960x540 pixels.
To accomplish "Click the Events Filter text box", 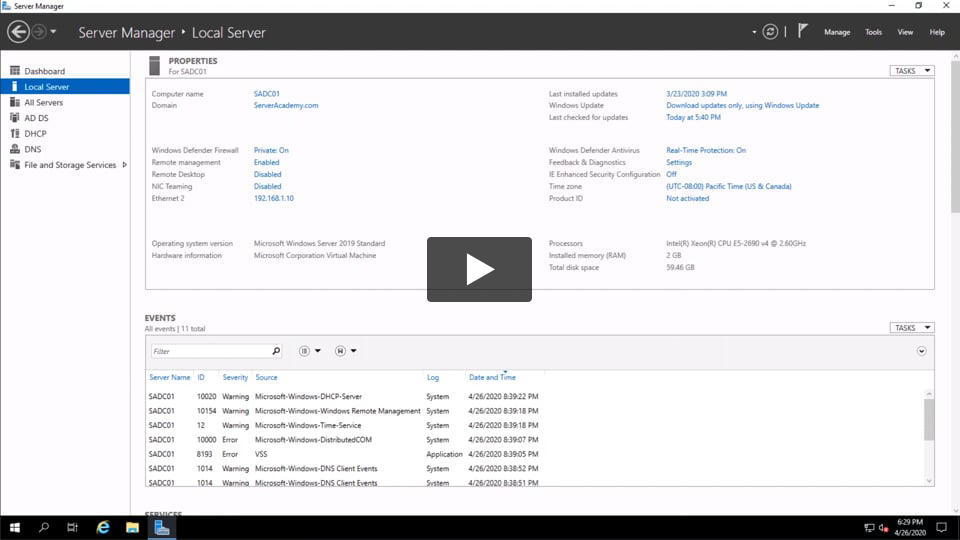I will point(210,351).
